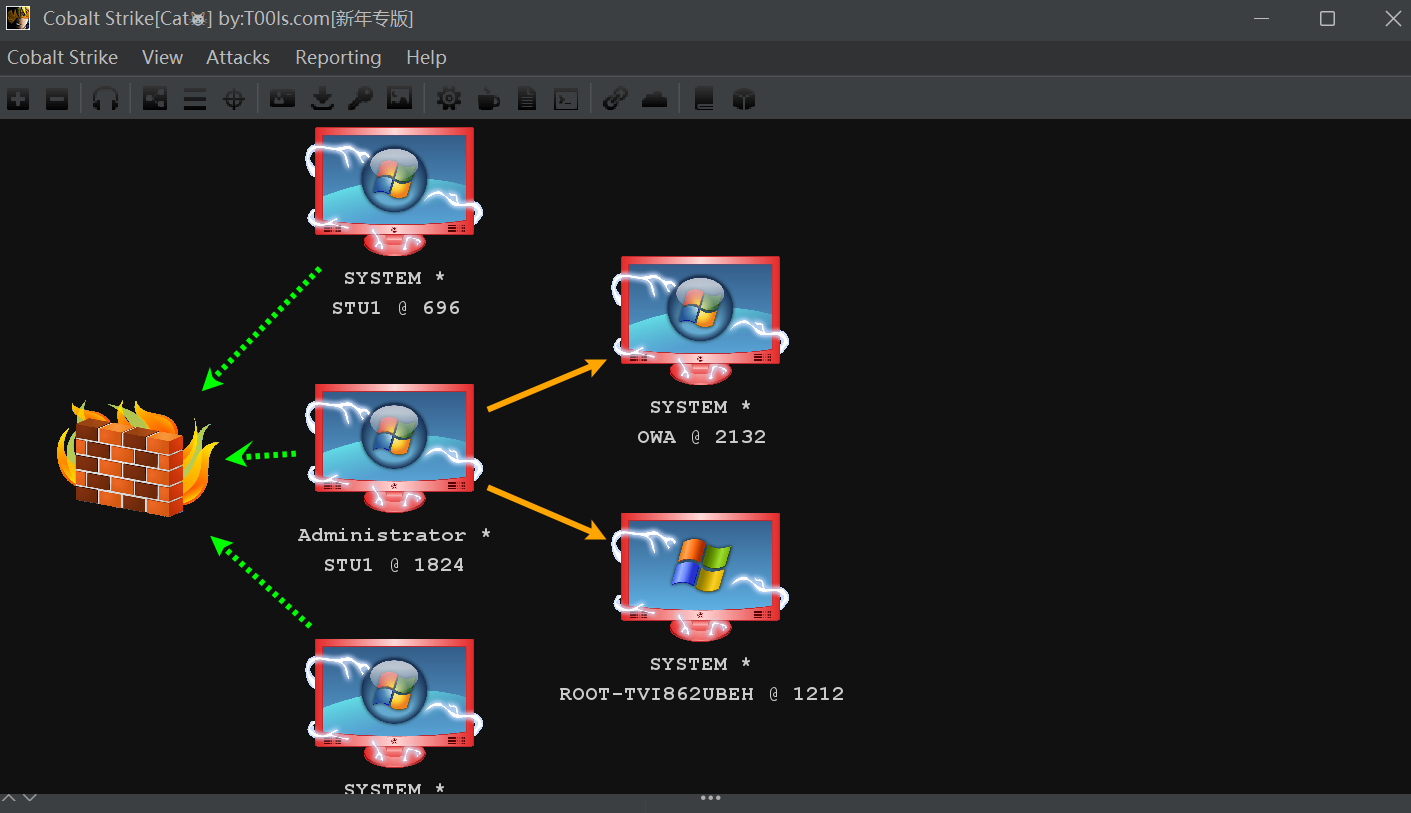Click the 'STU1 @ 696' label
The height and width of the screenshot is (813, 1411).
point(396,308)
